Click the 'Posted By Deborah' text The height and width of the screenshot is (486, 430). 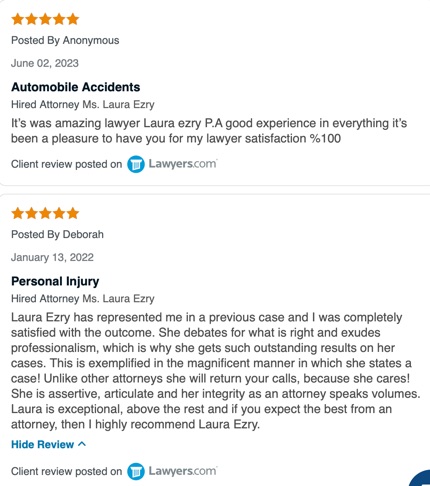coord(57,234)
